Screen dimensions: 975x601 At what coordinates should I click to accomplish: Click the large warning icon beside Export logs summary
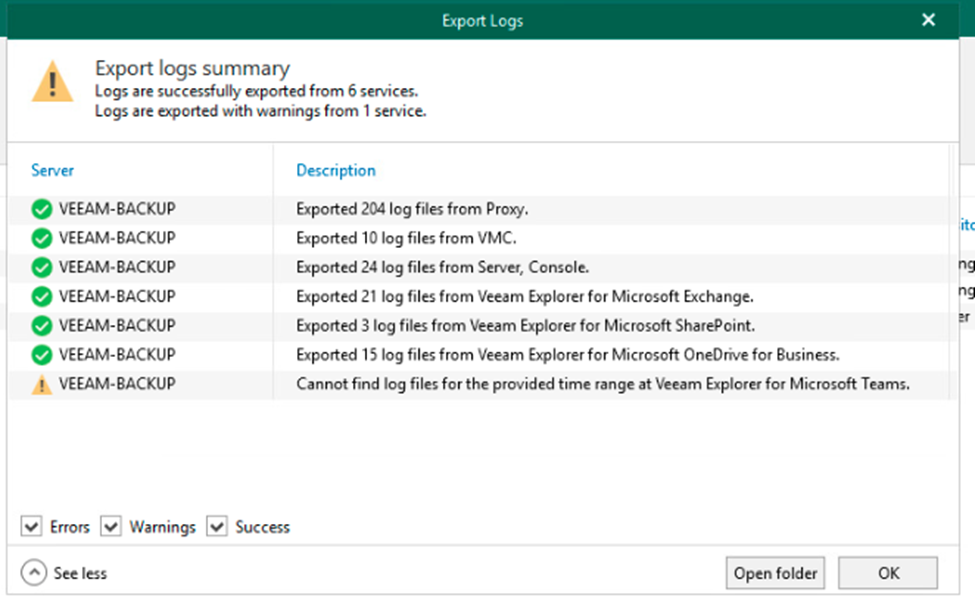coord(52,83)
